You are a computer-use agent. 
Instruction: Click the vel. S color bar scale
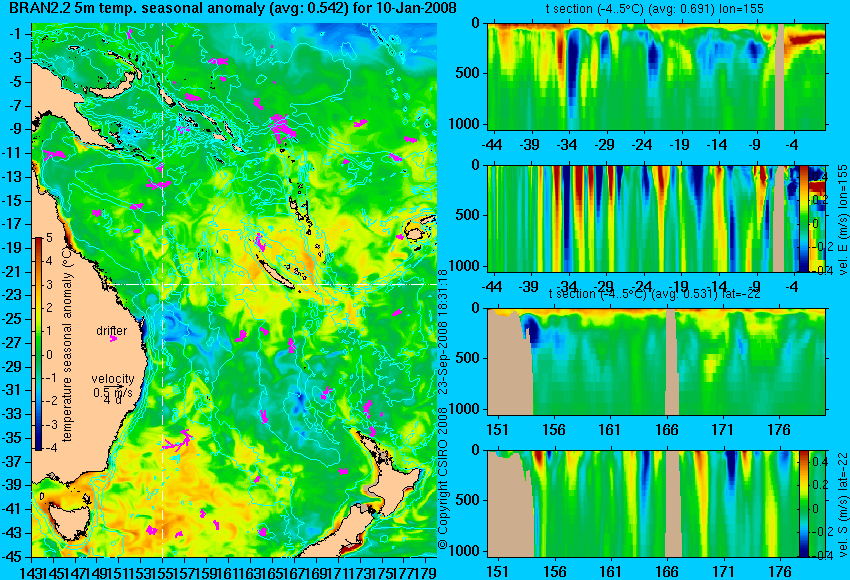(x=804, y=504)
